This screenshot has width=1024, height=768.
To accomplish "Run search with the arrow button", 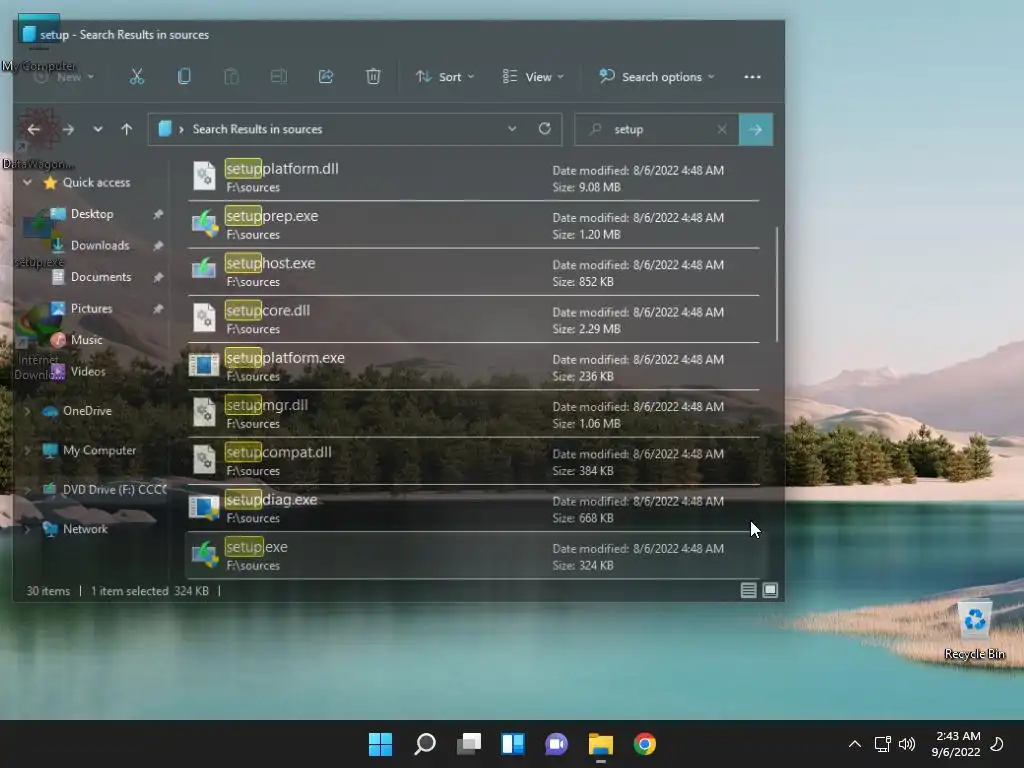I will tap(756, 129).
